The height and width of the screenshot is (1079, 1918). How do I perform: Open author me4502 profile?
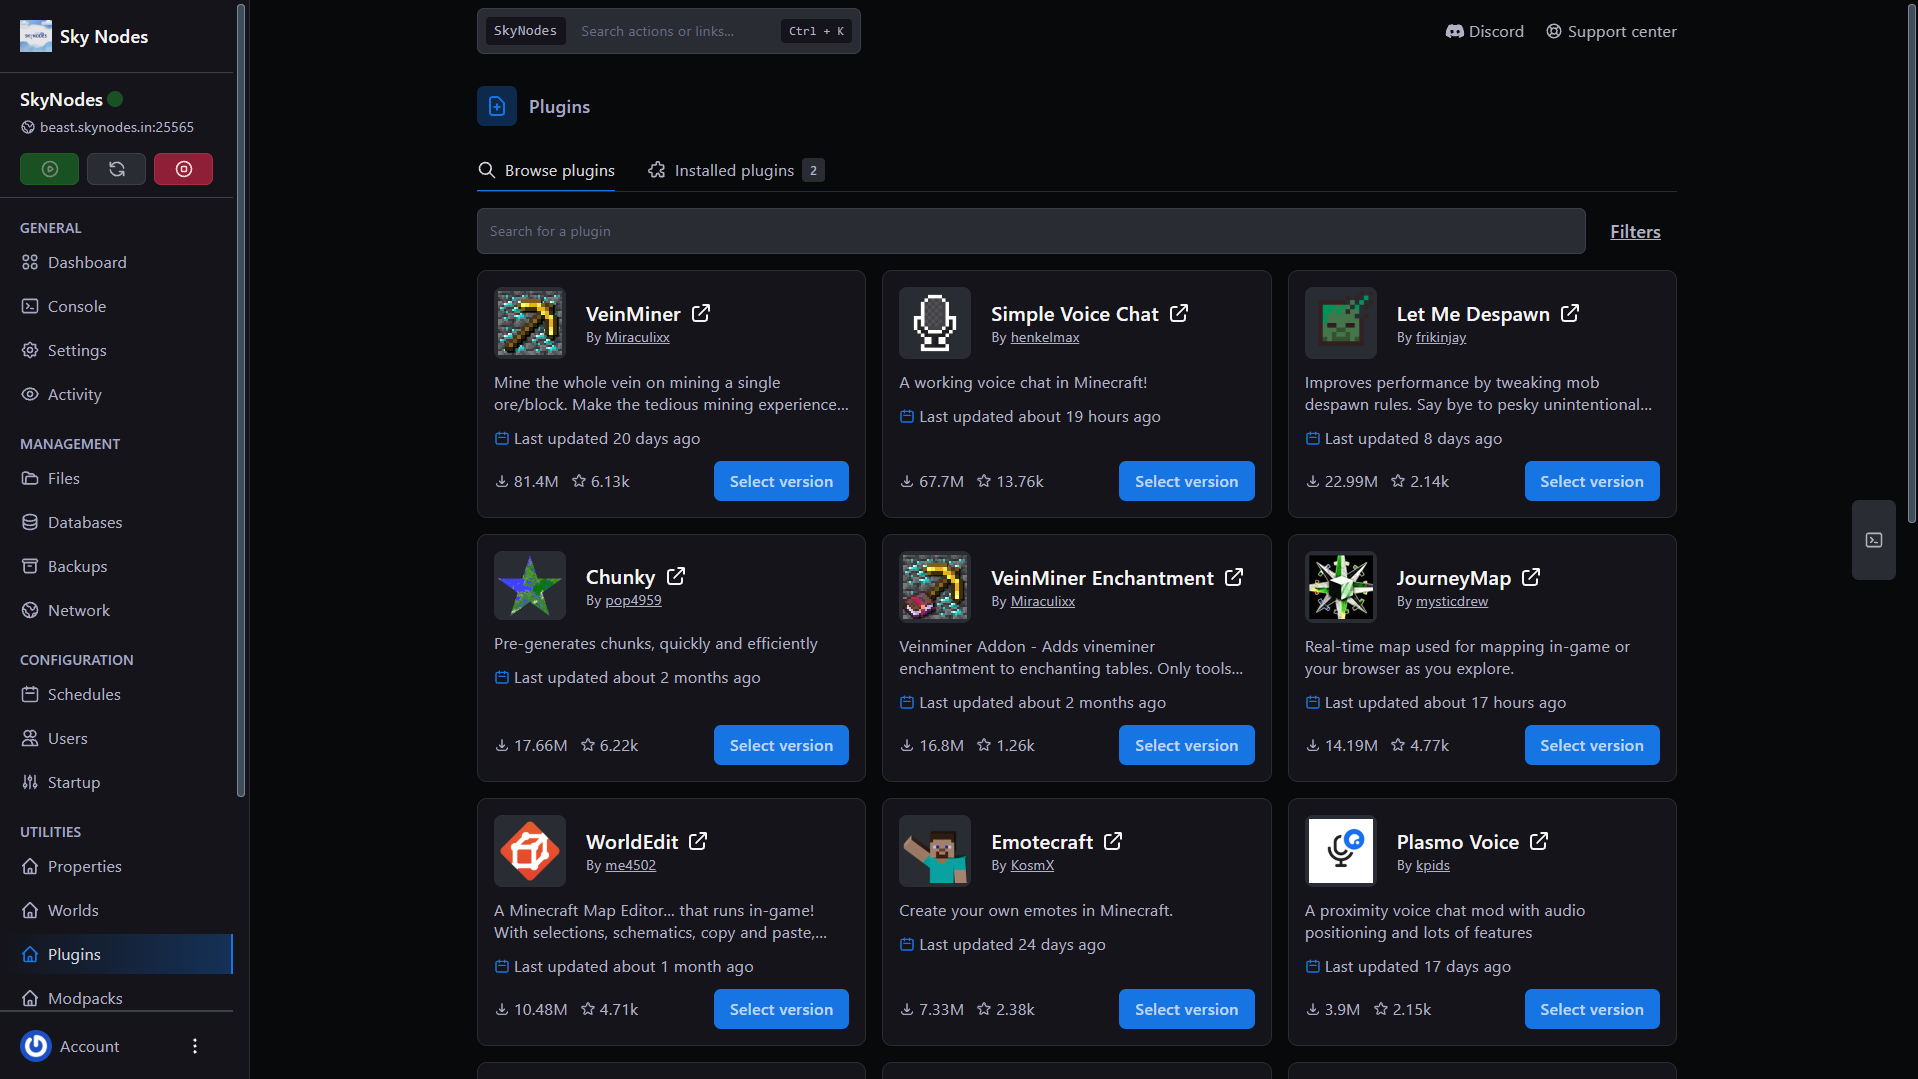coord(630,865)
